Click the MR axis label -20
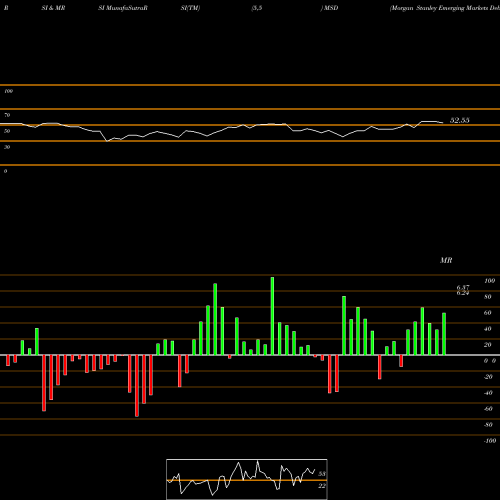This screenshot has width=500, height=500. tap(488, 377)
